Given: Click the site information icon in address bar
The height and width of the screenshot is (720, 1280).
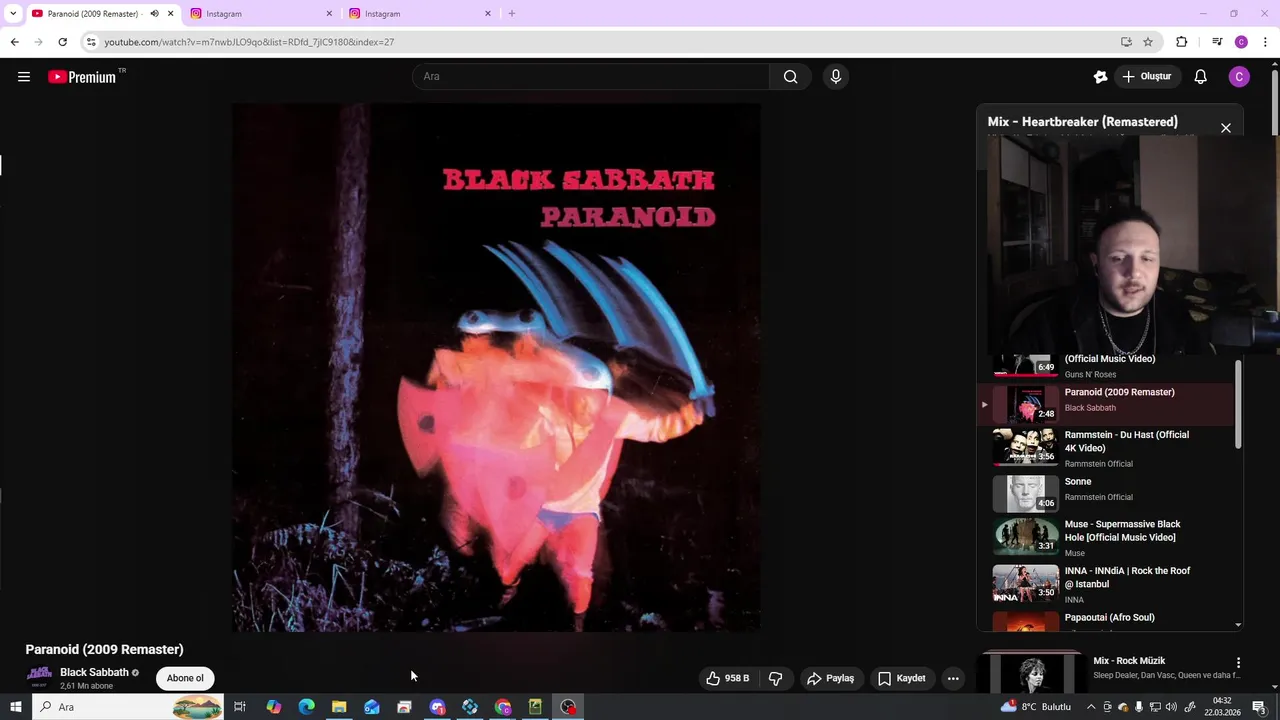Looking at the screenshot, I should pyautogui.click(x=91, y=42).
